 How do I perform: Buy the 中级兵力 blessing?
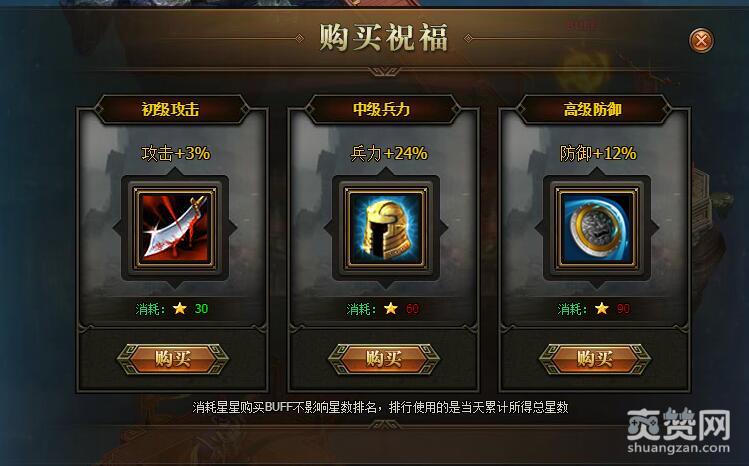coord(384,359)
